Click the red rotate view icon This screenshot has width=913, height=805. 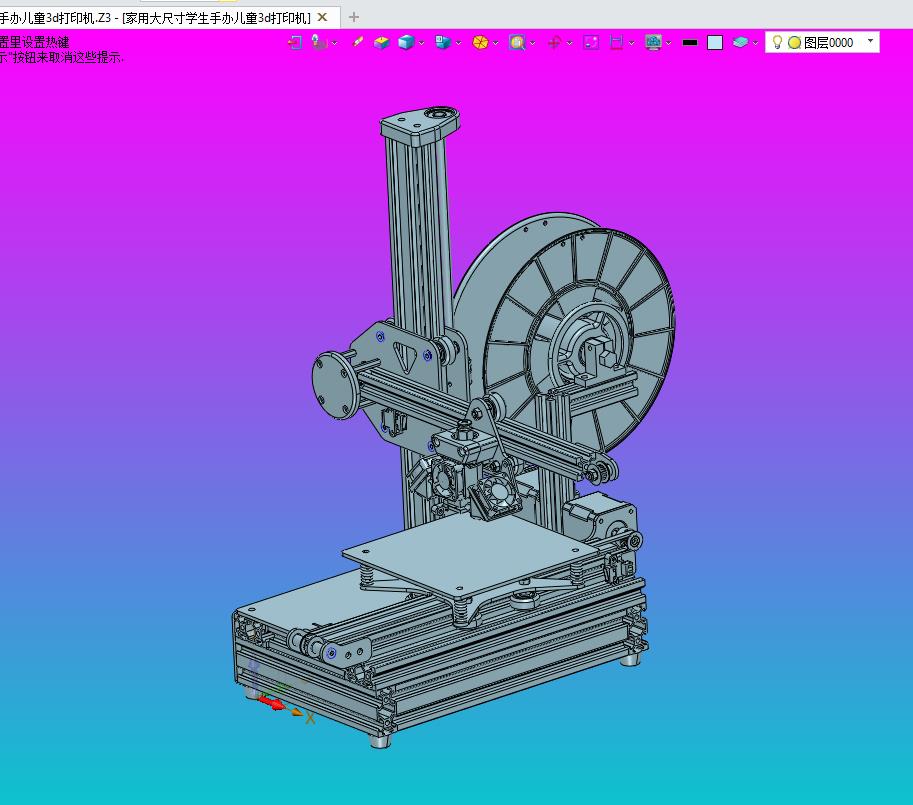pos(554,42)
